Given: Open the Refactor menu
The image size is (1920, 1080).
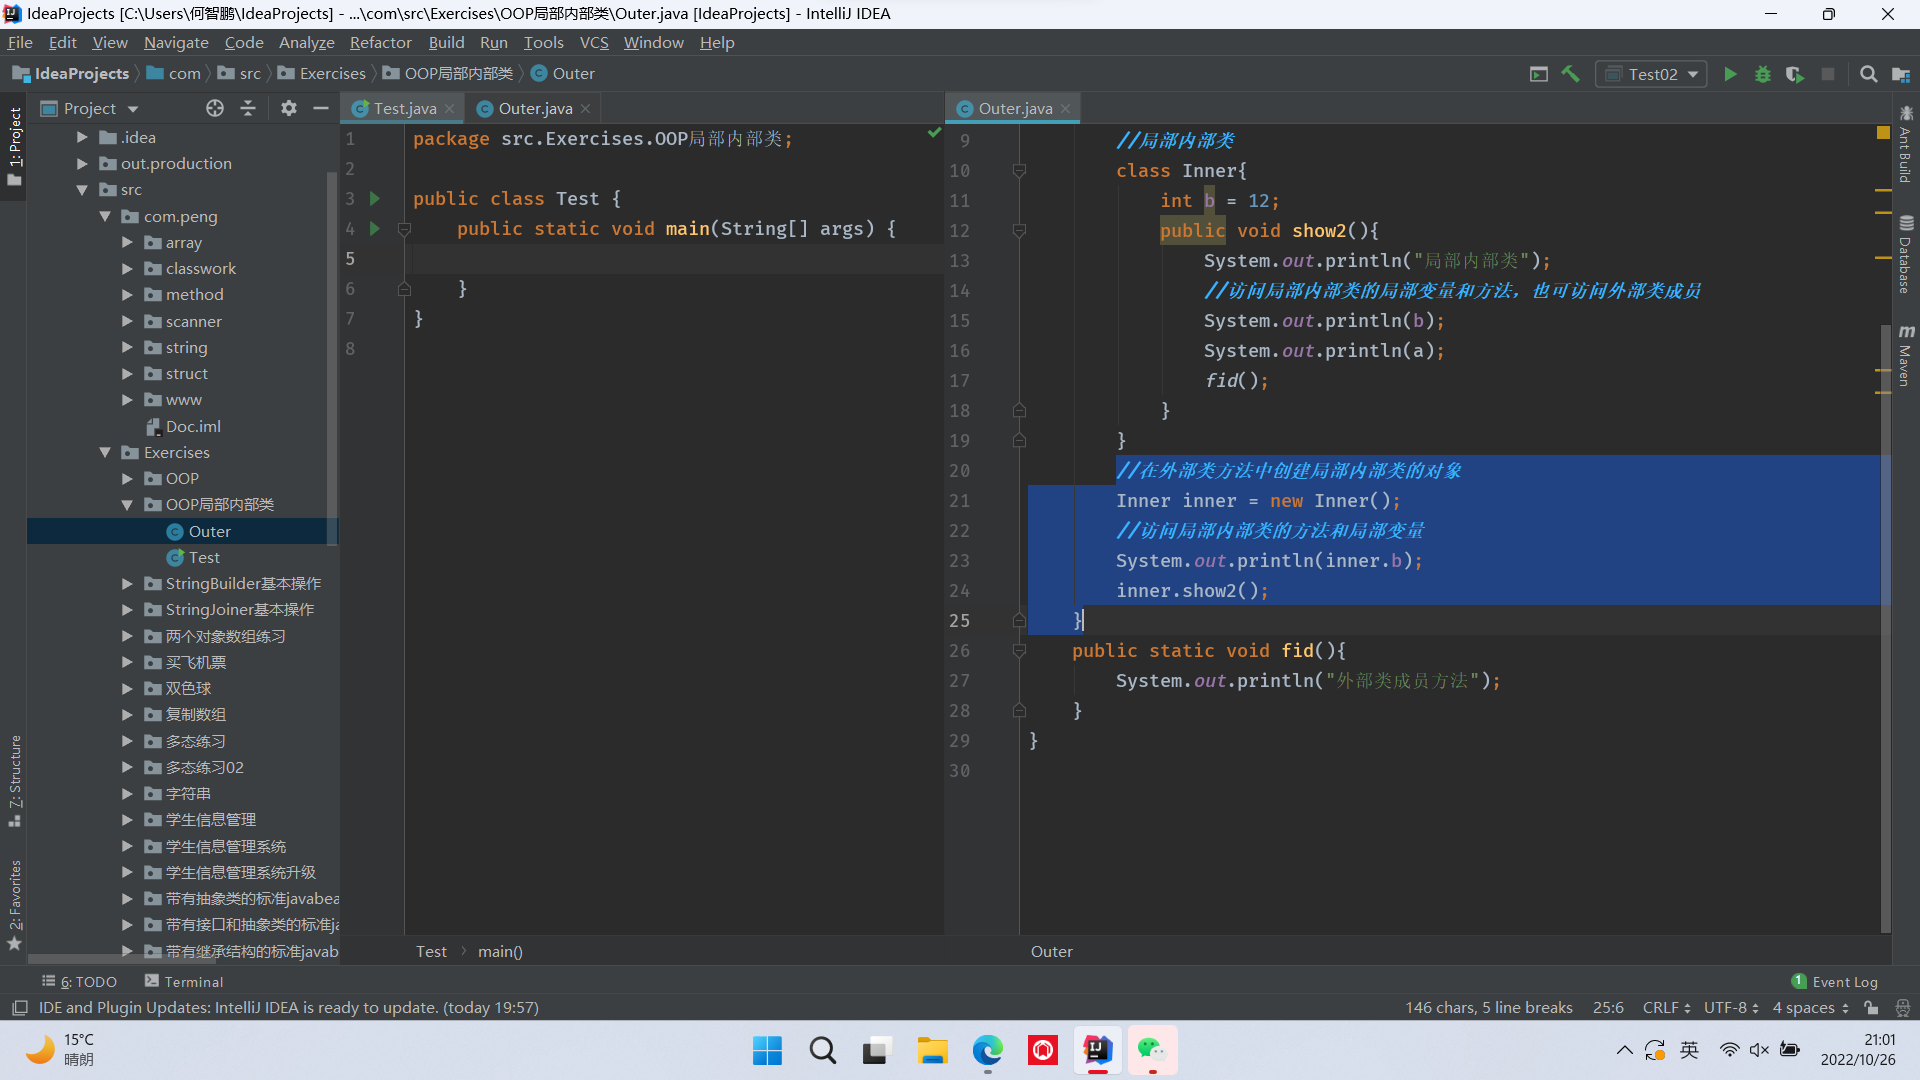Looking at the screenshot, I should [x=380, y=43].
